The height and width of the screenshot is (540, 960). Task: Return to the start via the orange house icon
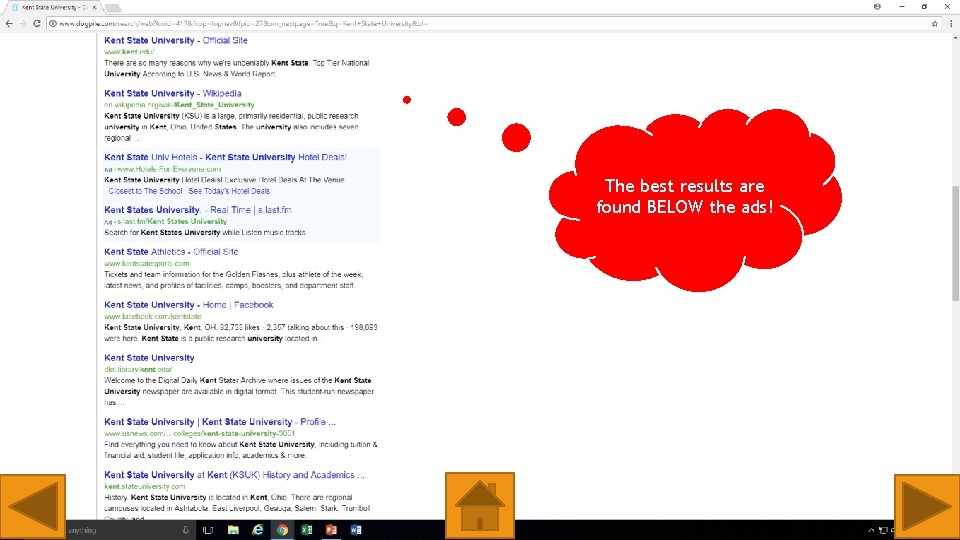pyautogui.click(x=479, y=505)
